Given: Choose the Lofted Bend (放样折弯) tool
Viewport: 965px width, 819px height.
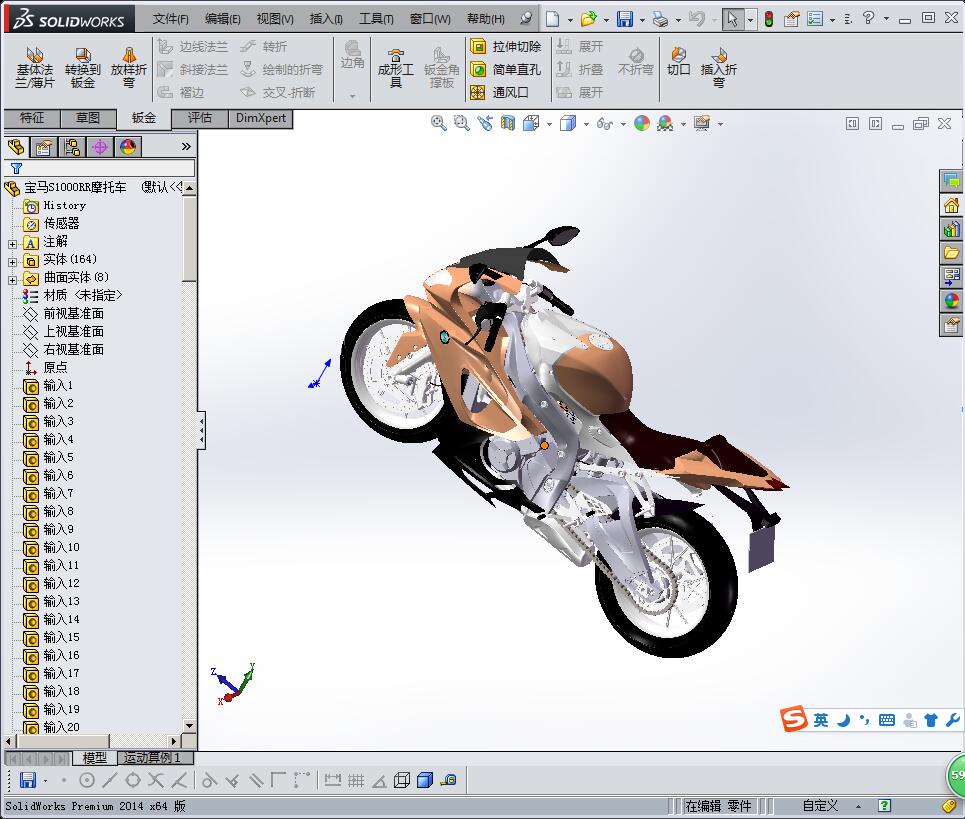Looking at the screenshot, I should point(129,68).
